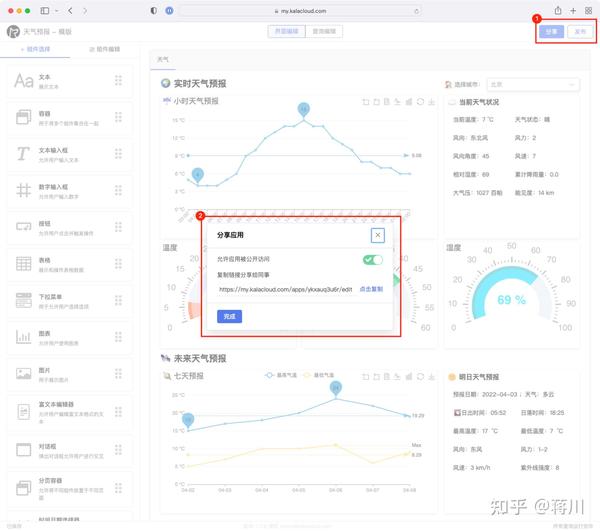This screenshot has width=600, height=531.
Task: Switch to 查询编辑 query editing mode
Action: click(x=324, y=31)
